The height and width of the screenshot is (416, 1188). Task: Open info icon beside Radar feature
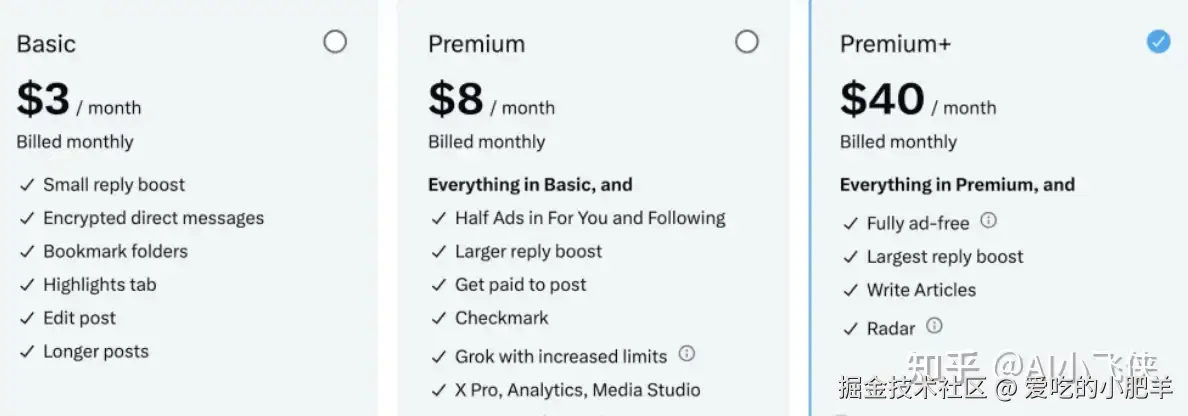(x=934, y=326)
